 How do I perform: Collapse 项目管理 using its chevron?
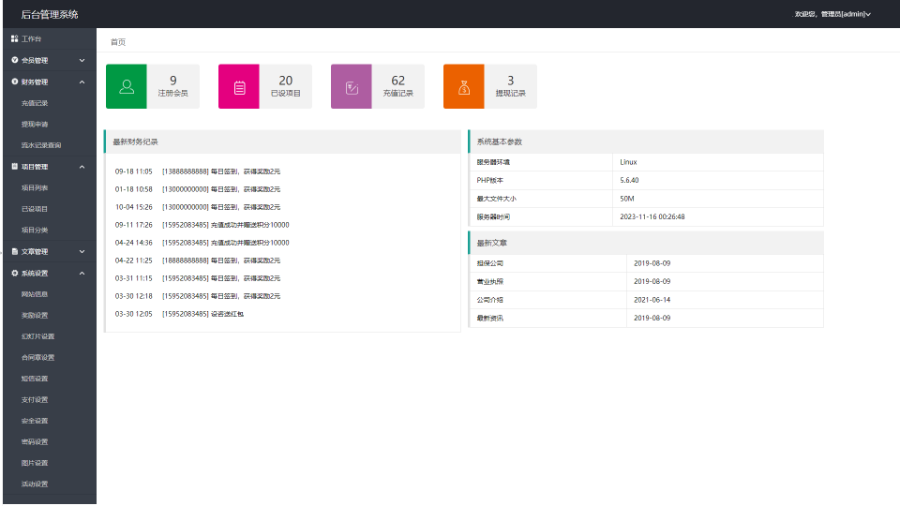(x=82, y=167)
